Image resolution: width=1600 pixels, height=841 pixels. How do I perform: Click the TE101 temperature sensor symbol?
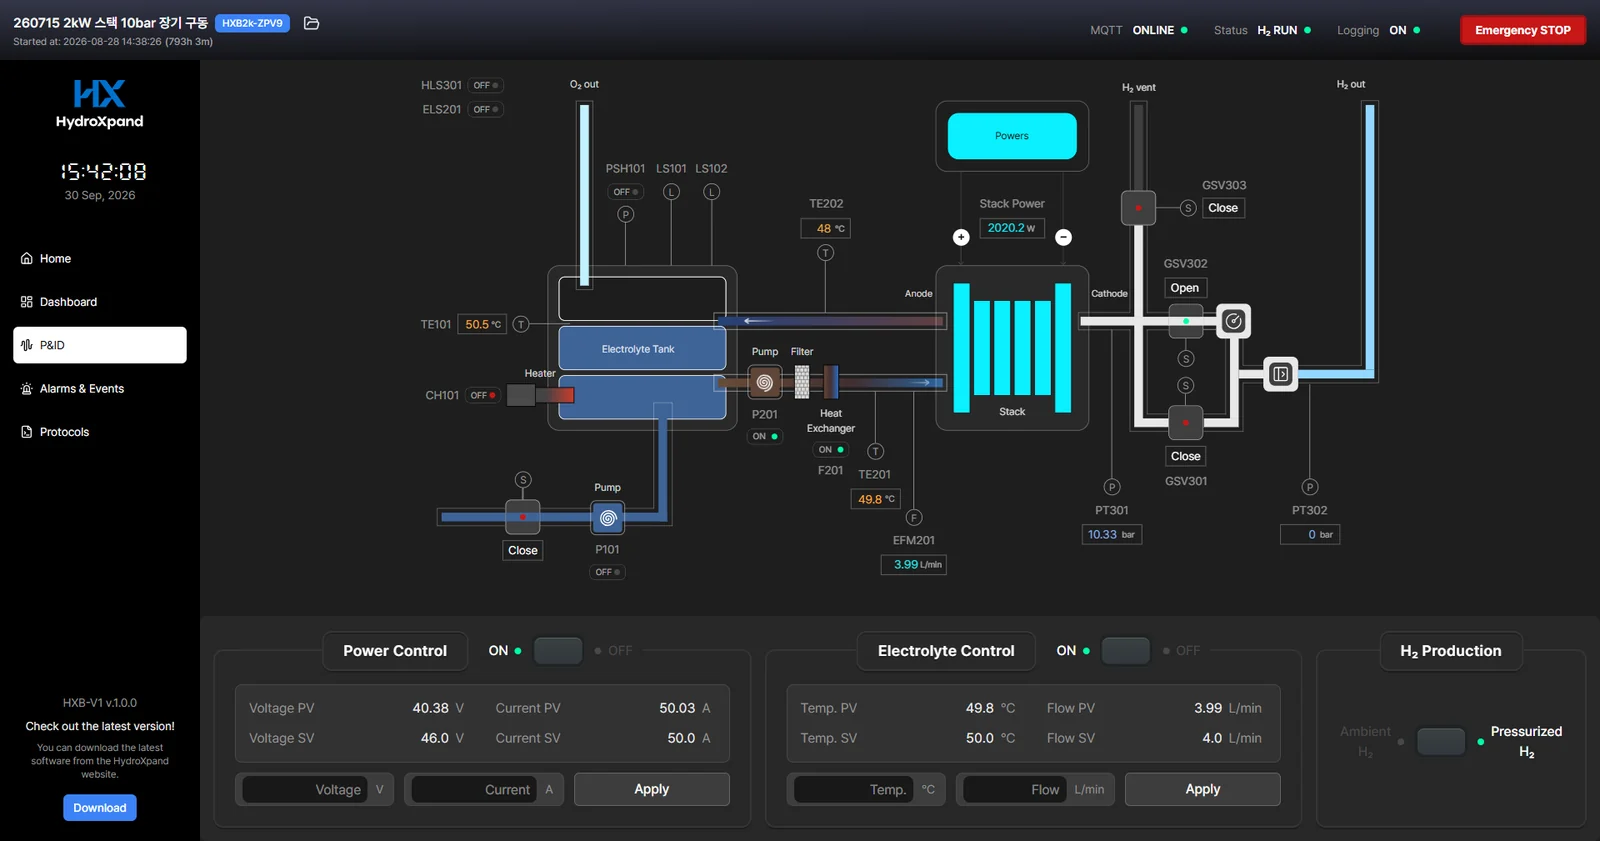pos(521,324)
